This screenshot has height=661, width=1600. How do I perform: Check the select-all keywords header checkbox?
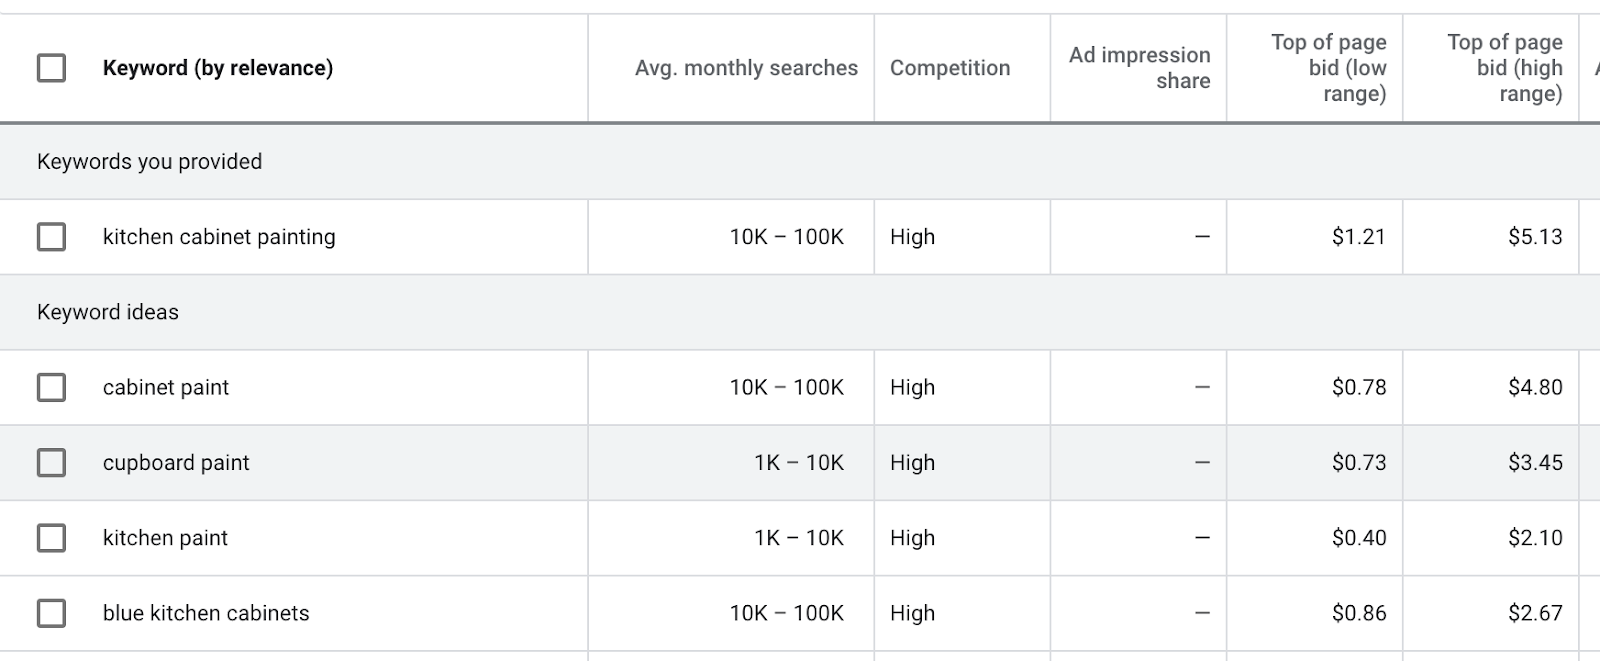(51, 68)
